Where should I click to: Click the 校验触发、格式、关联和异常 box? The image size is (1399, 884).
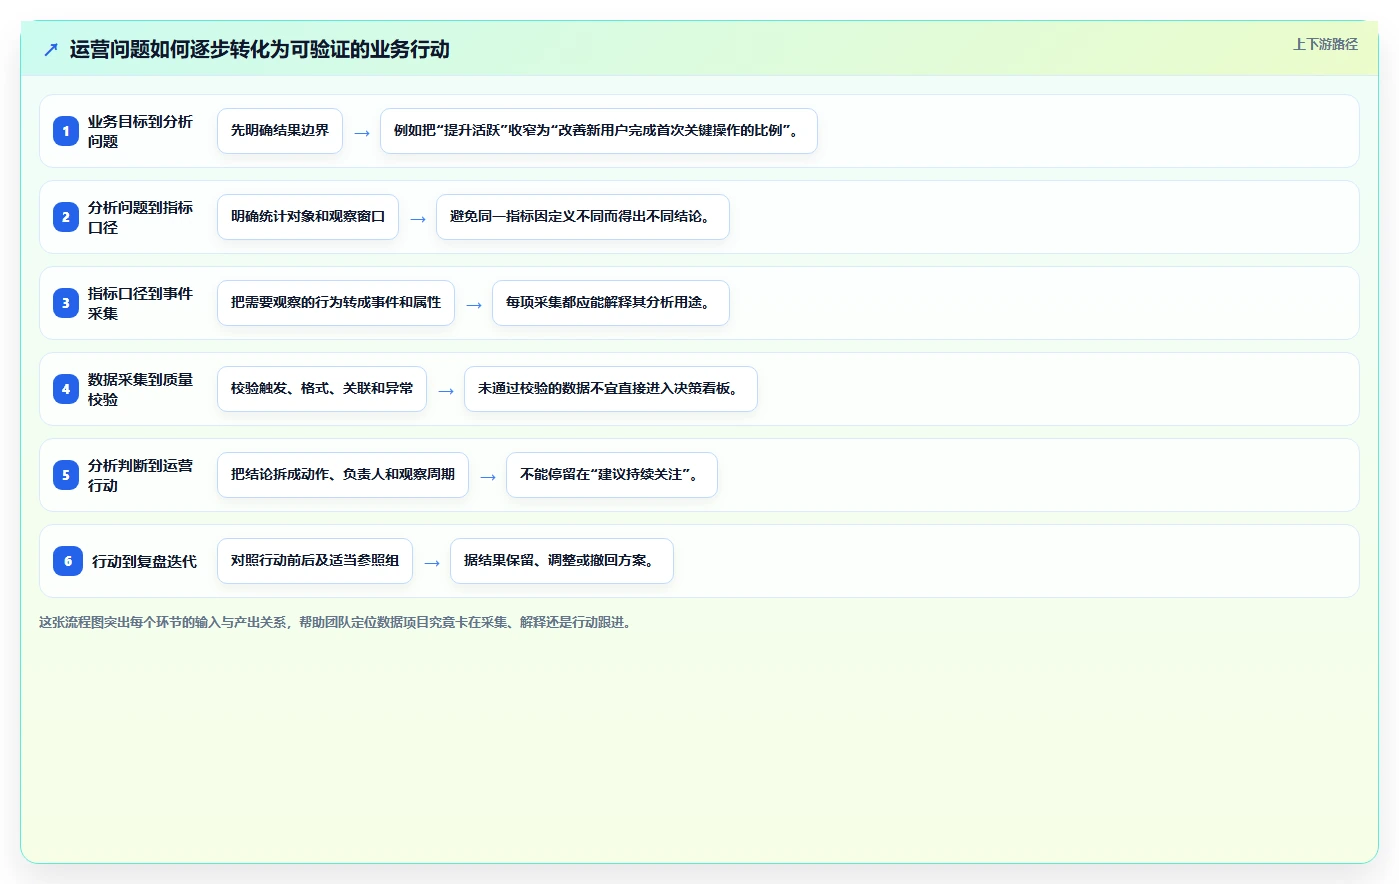point(322,389)
